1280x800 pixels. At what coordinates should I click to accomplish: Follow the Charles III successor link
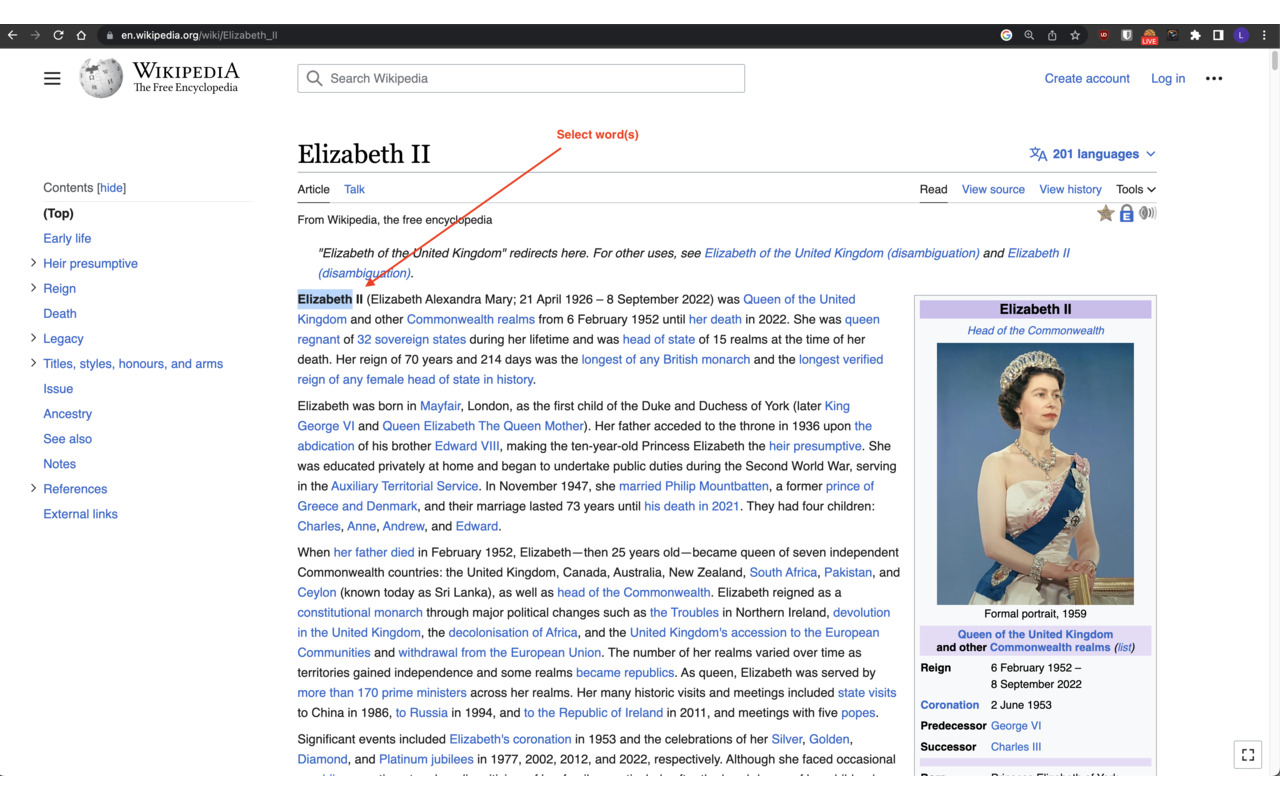pos(1015,746)
